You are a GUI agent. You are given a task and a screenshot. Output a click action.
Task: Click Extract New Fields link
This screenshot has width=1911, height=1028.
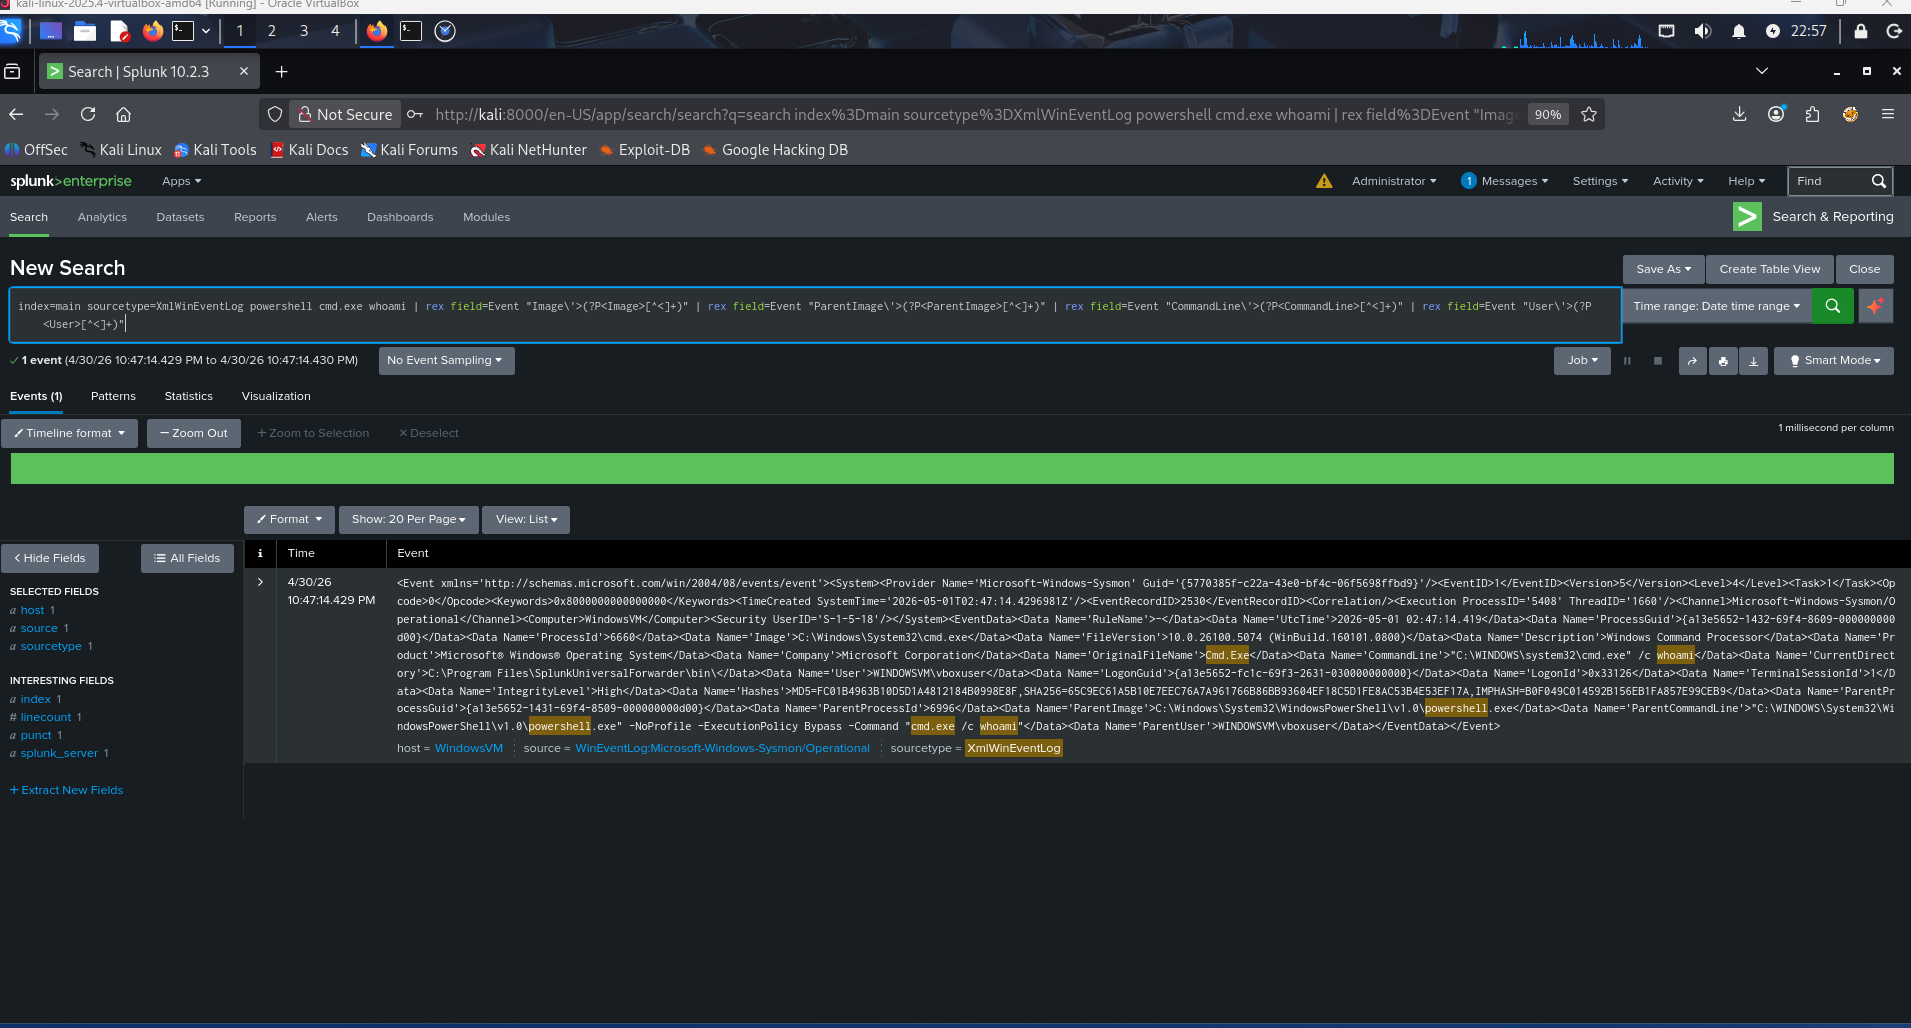tap(67, 790)
